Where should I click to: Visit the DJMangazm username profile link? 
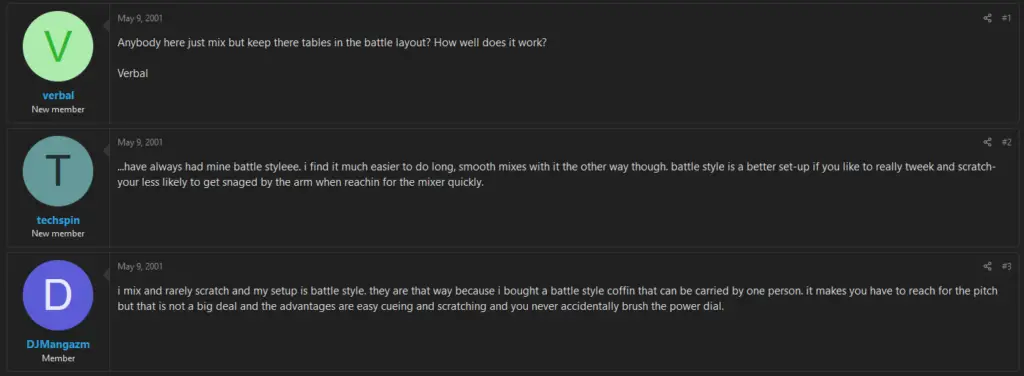[x=58, y=344]
